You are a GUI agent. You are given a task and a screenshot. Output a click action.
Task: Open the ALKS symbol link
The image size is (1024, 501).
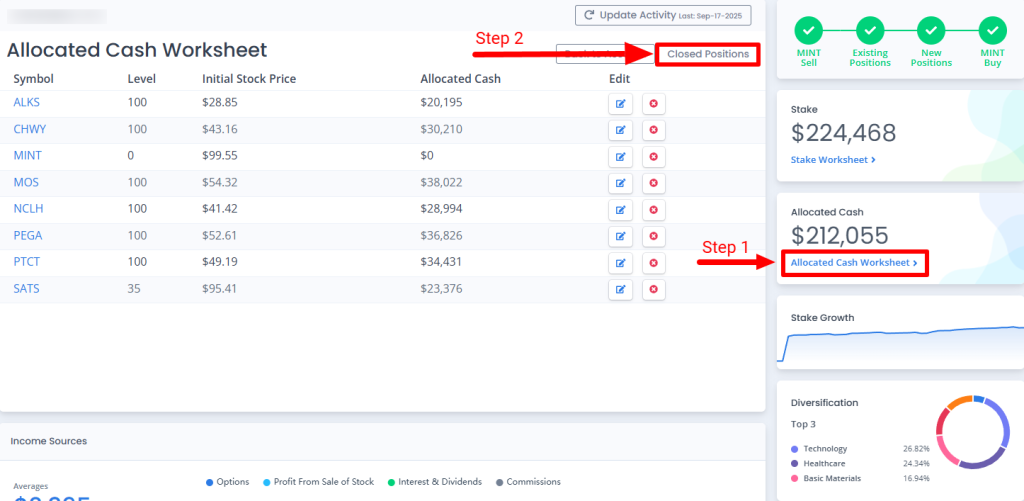click(x=27, y=103)
